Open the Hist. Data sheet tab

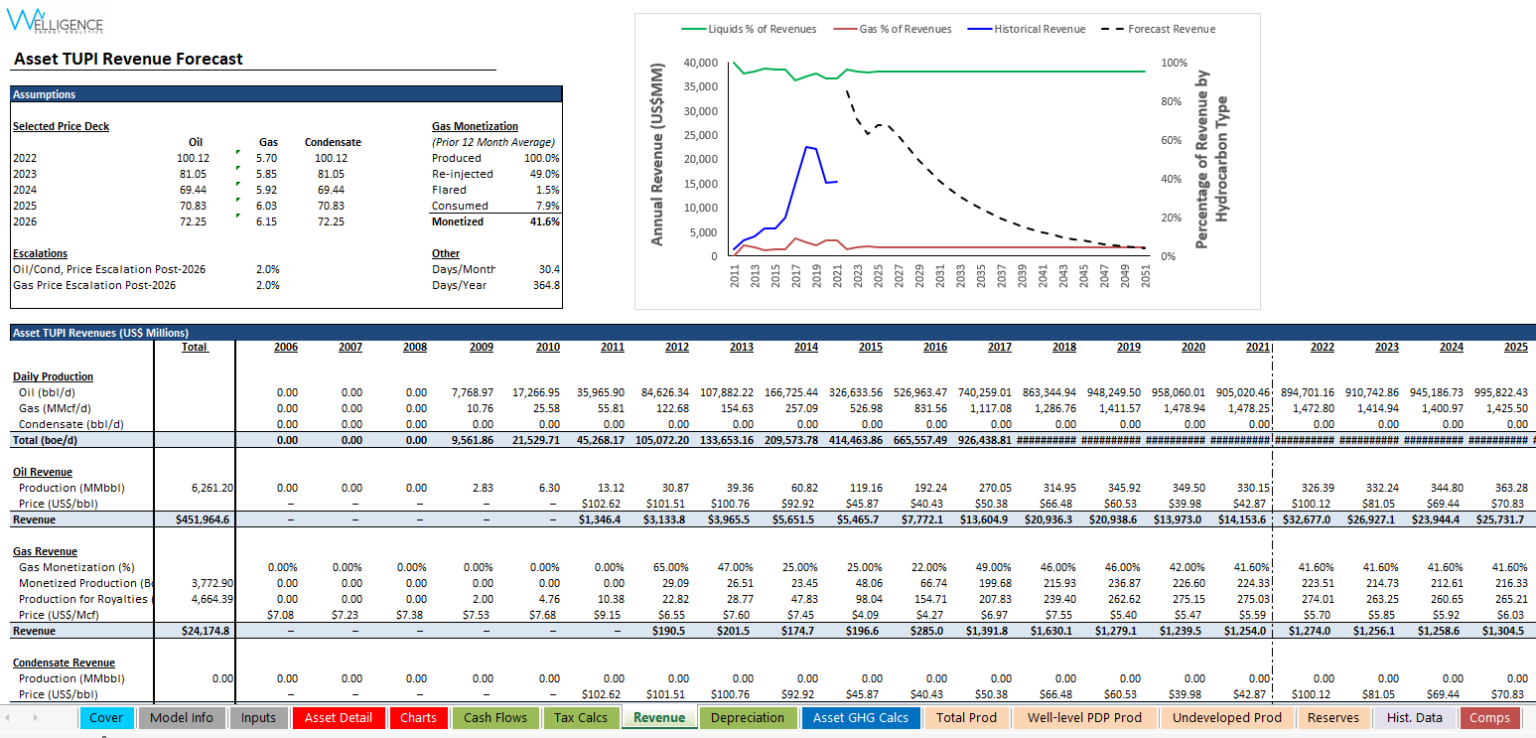[1414, 718]
